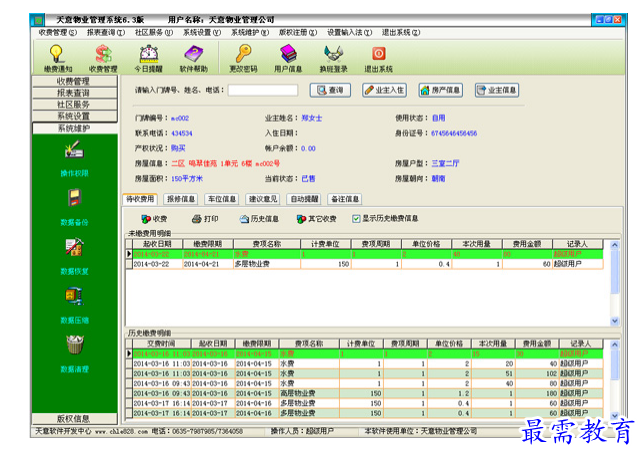Open 缴费通知 lightbulb toolbar icon
This screenshot has width=643, height=463.
[57, 59]
